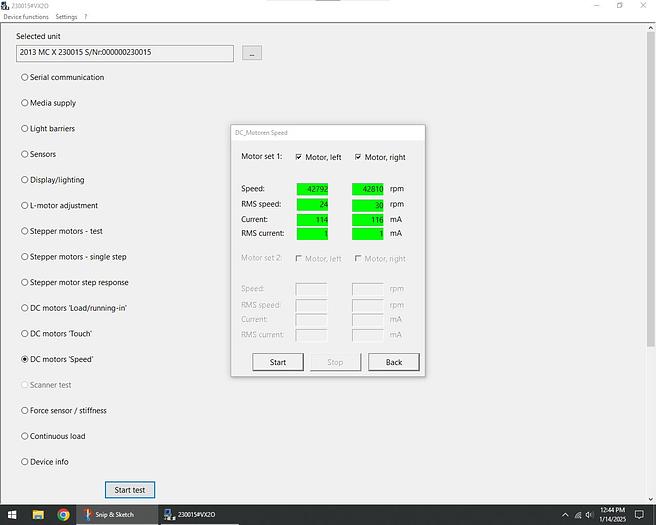Screen dimensions: 656x525
Task: Uncheck the Motor, left checkbox in set 1
Action: coord(298,157)
